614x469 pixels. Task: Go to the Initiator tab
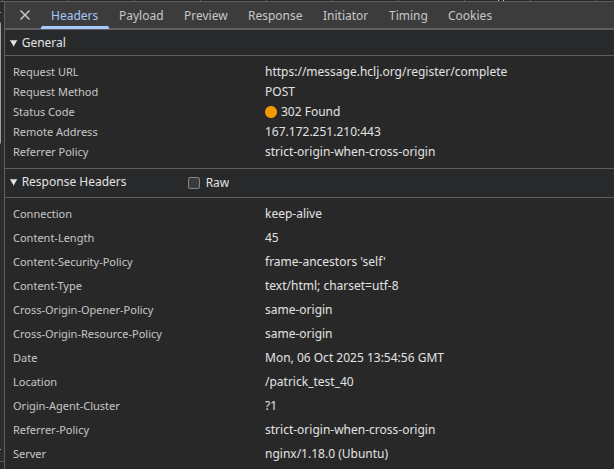click(x=345, y=16)
